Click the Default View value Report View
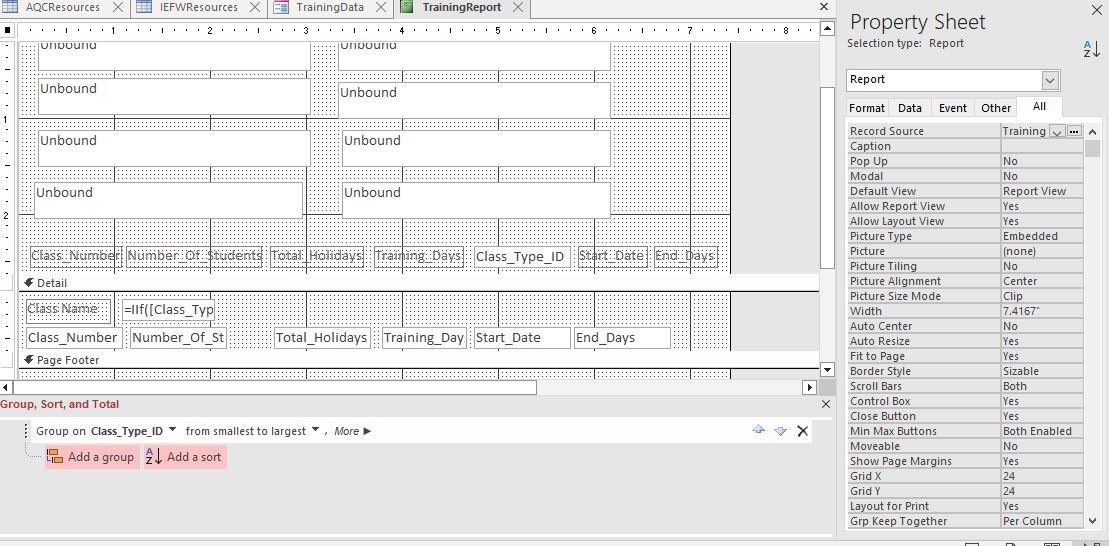Image resolution: width=1109 pixels, height=546 pixels. pyautogui.click(x=1041, y=191)
